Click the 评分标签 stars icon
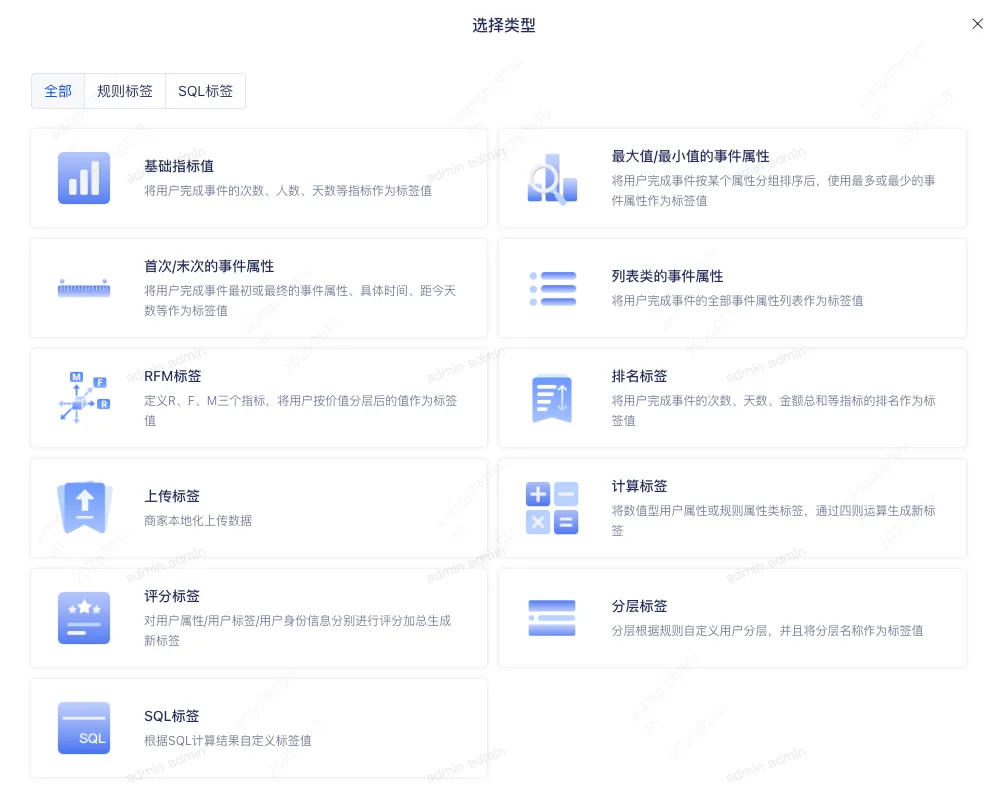This screenshot has height=788, width=1001. click(84, 618)
